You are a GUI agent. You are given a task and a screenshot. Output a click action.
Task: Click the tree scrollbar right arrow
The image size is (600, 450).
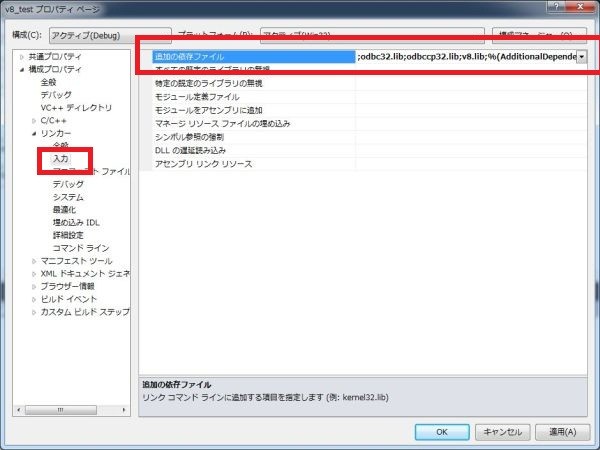(x=124, y=410)
